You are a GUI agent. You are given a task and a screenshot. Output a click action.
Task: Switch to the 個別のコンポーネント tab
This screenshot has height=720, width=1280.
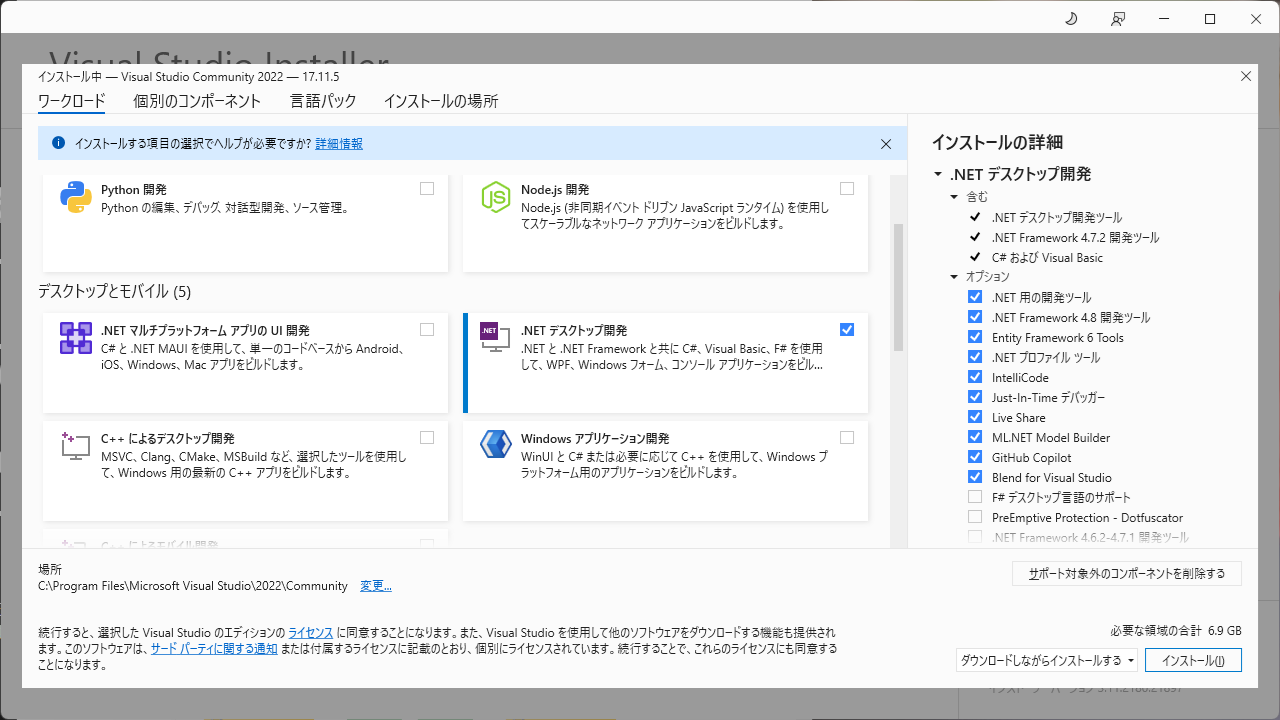click(197, 101)
